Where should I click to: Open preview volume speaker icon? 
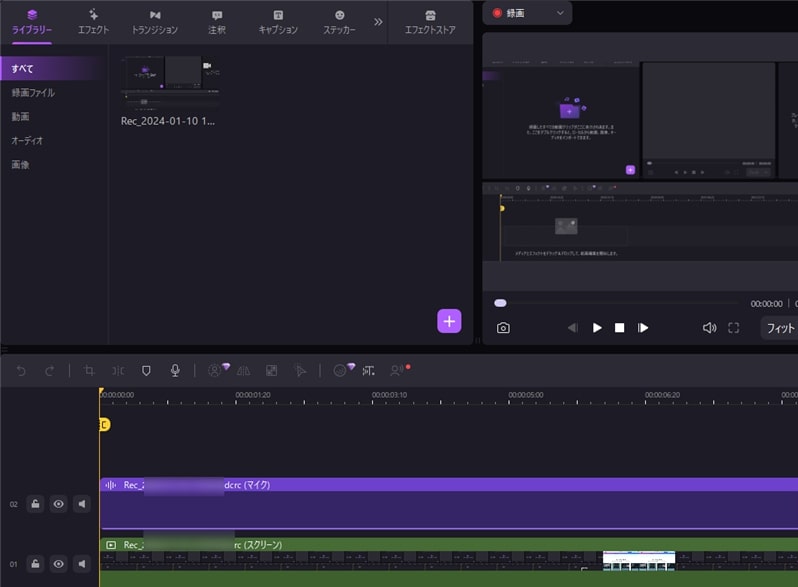tap(709, 328)
